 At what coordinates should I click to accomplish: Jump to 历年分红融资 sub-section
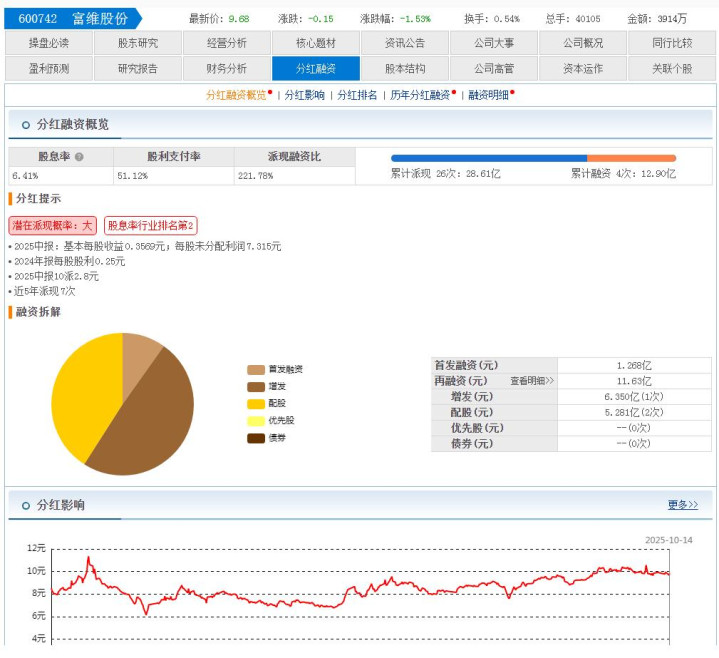tap(420, 95)
